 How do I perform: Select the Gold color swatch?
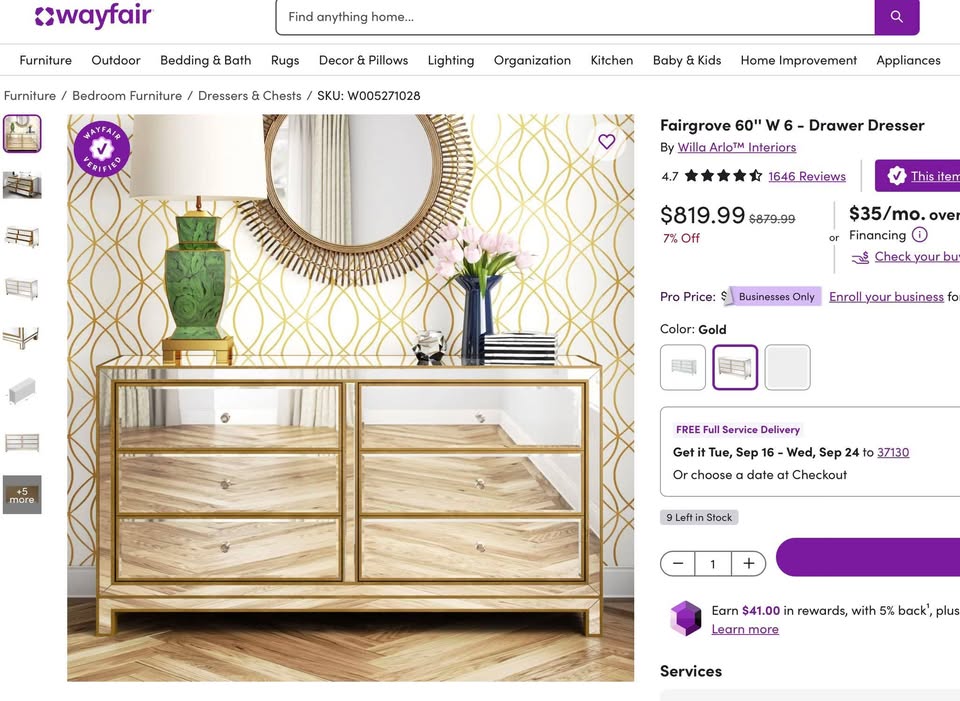tap(735, 367)
